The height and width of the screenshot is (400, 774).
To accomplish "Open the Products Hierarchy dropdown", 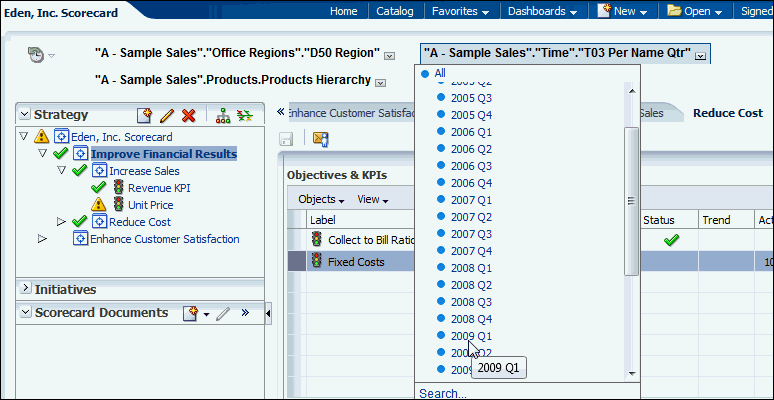I will pos(380,82).
